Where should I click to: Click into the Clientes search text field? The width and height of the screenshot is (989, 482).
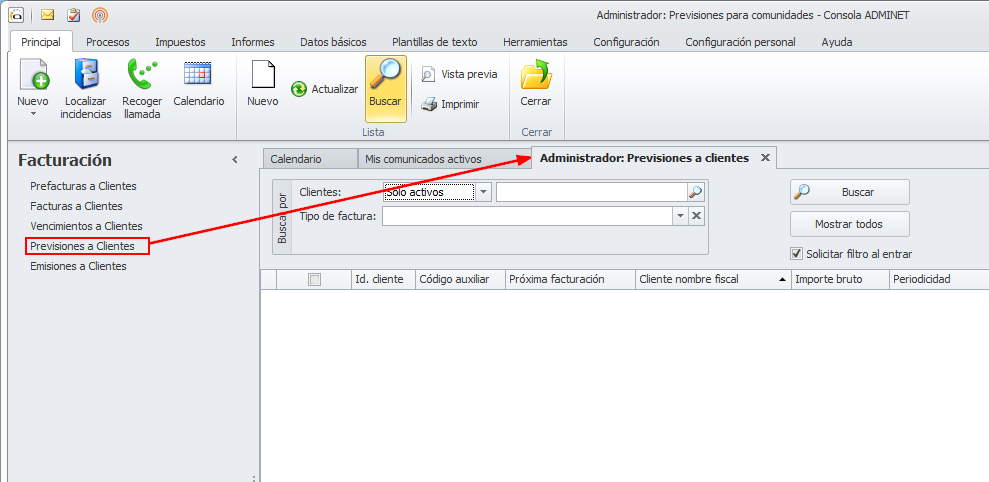592,192
